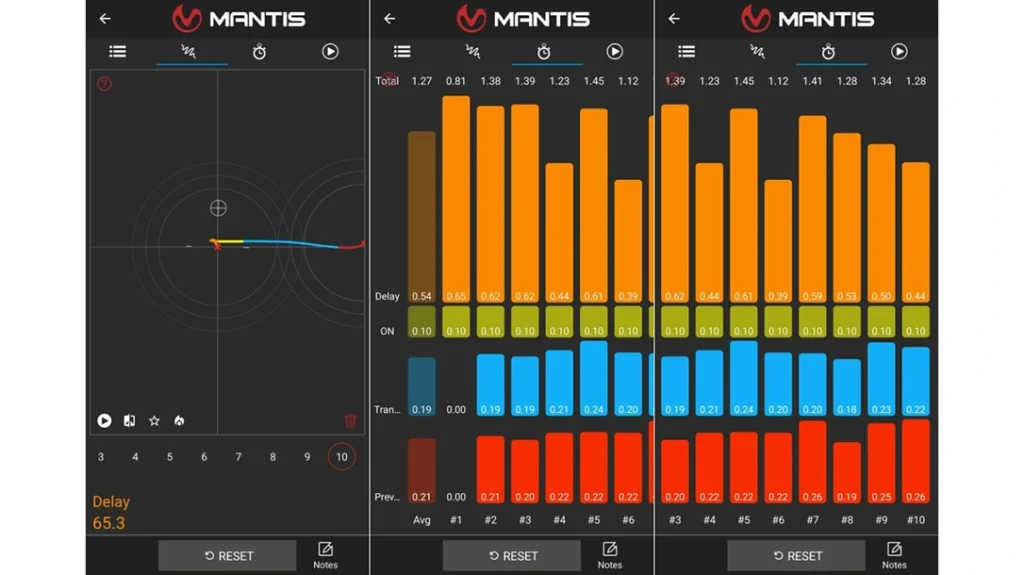Tap middle panel's #2 delay bar 0.62
Viewport: 1024px width, 575px height.
(x=490, y=205)
